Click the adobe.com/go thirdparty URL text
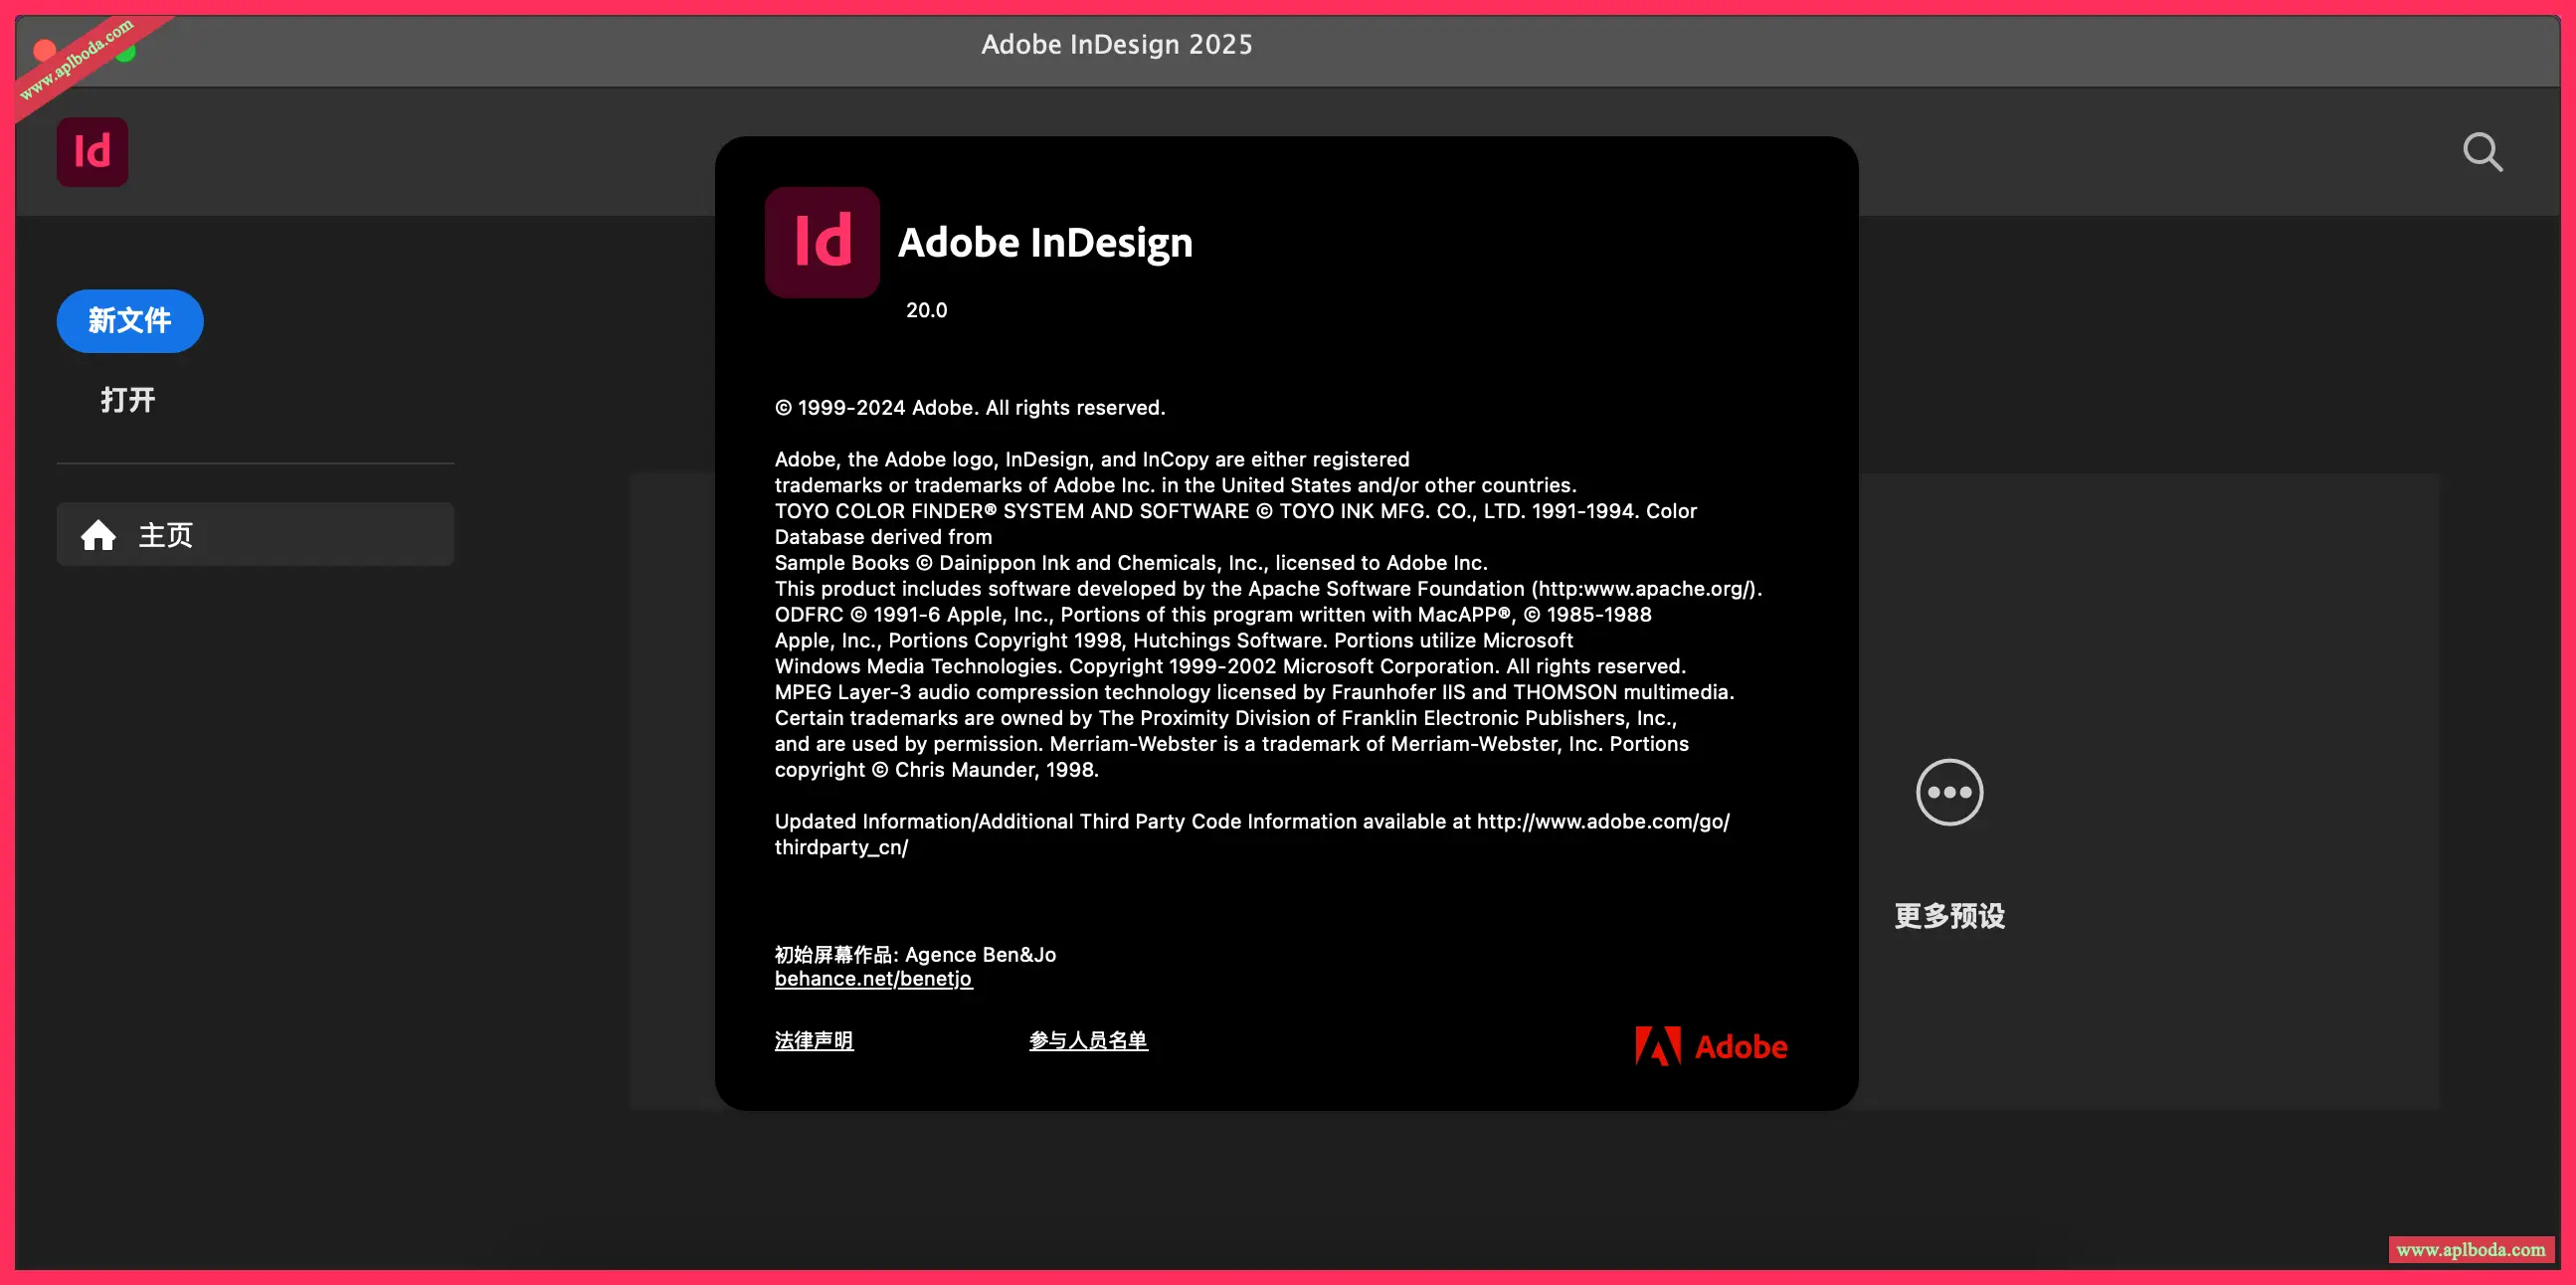 [1602, 821]
